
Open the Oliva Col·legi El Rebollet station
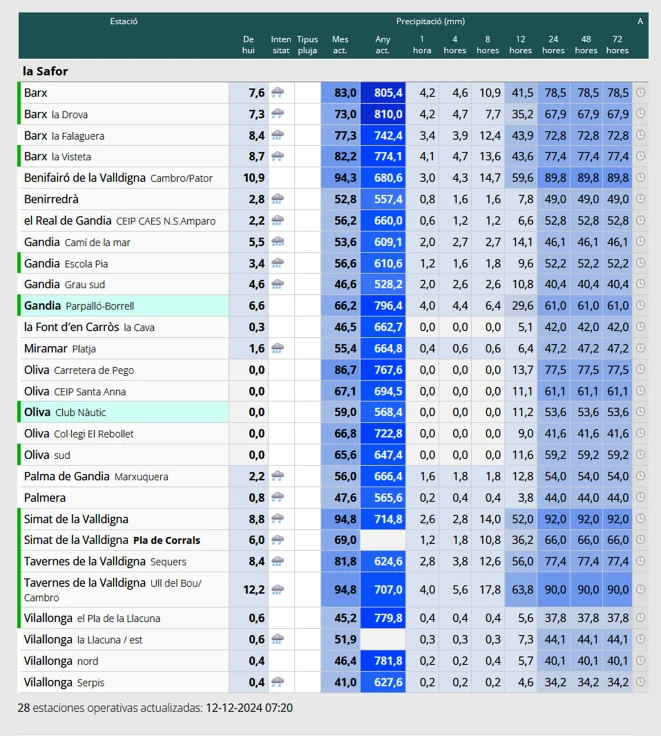click(x=79, y=434)
